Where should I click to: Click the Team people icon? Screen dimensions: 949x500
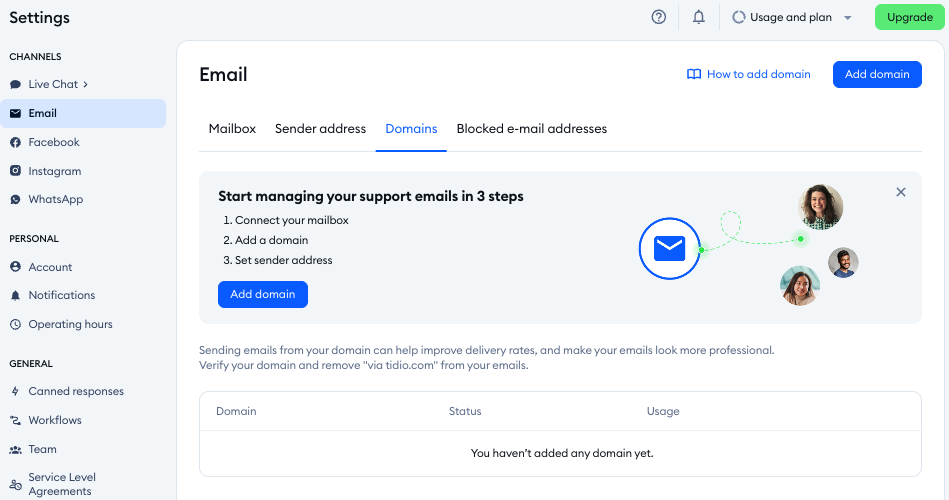(x=15, y=449)
